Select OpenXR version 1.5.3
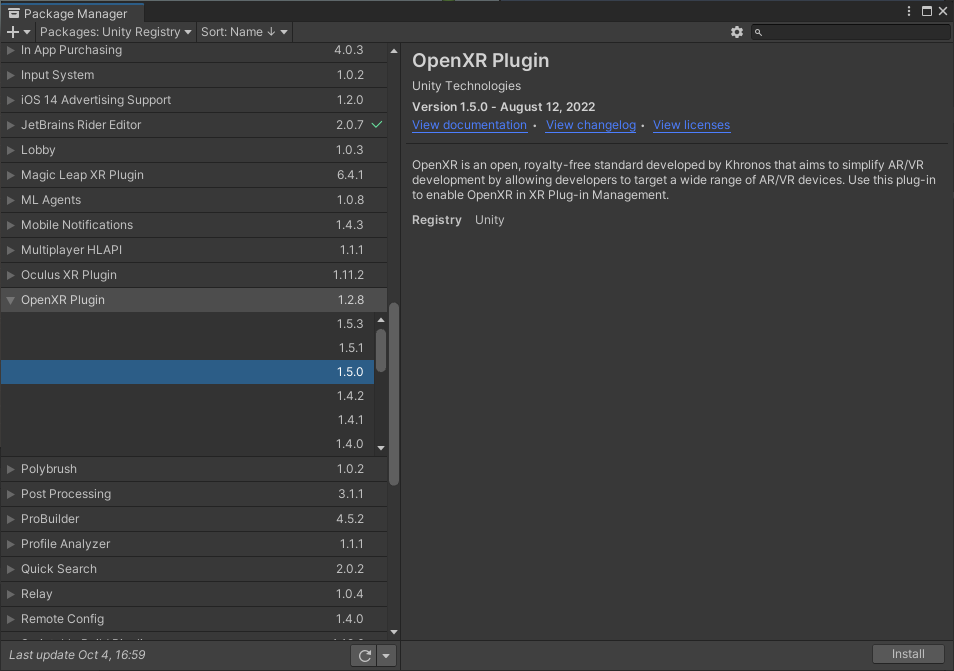Viewport: 954px width, 671px height. tap(187, 324)
